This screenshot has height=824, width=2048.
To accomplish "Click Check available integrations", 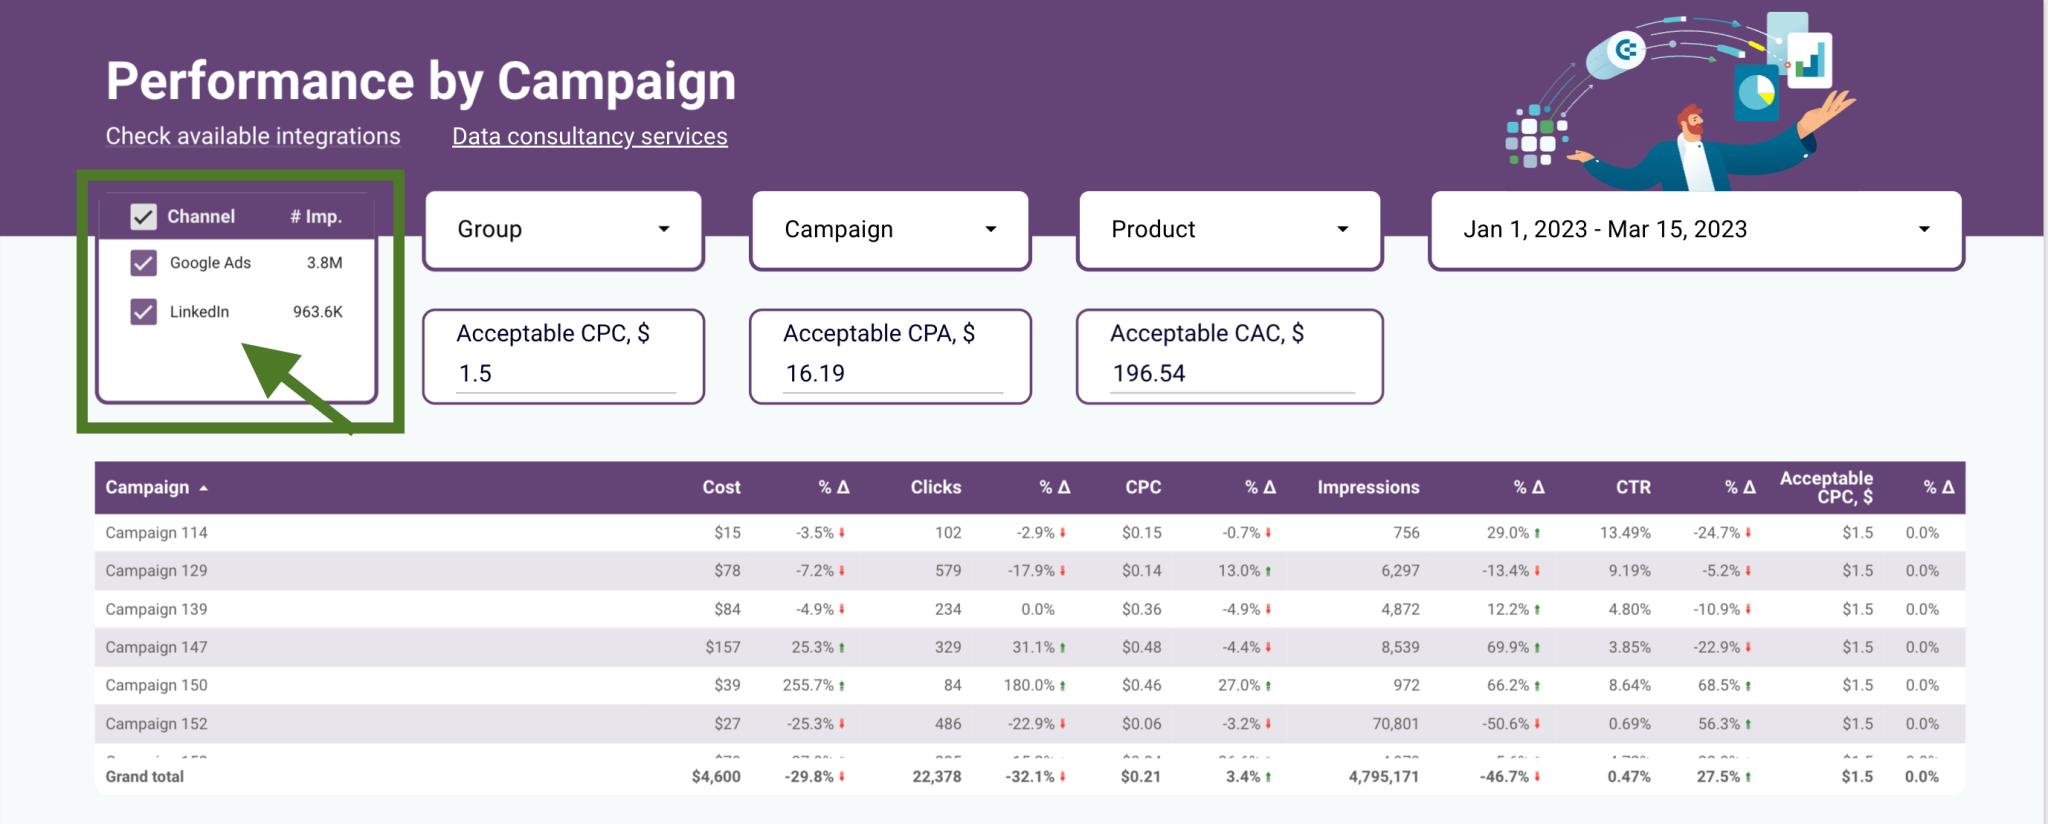I will [x=252, y=136].
